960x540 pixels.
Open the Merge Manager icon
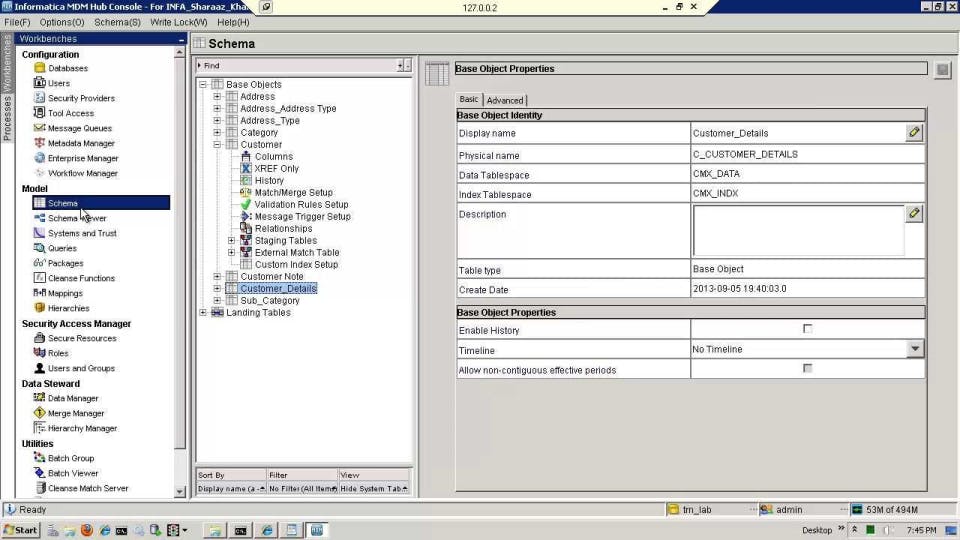point(39,413)
